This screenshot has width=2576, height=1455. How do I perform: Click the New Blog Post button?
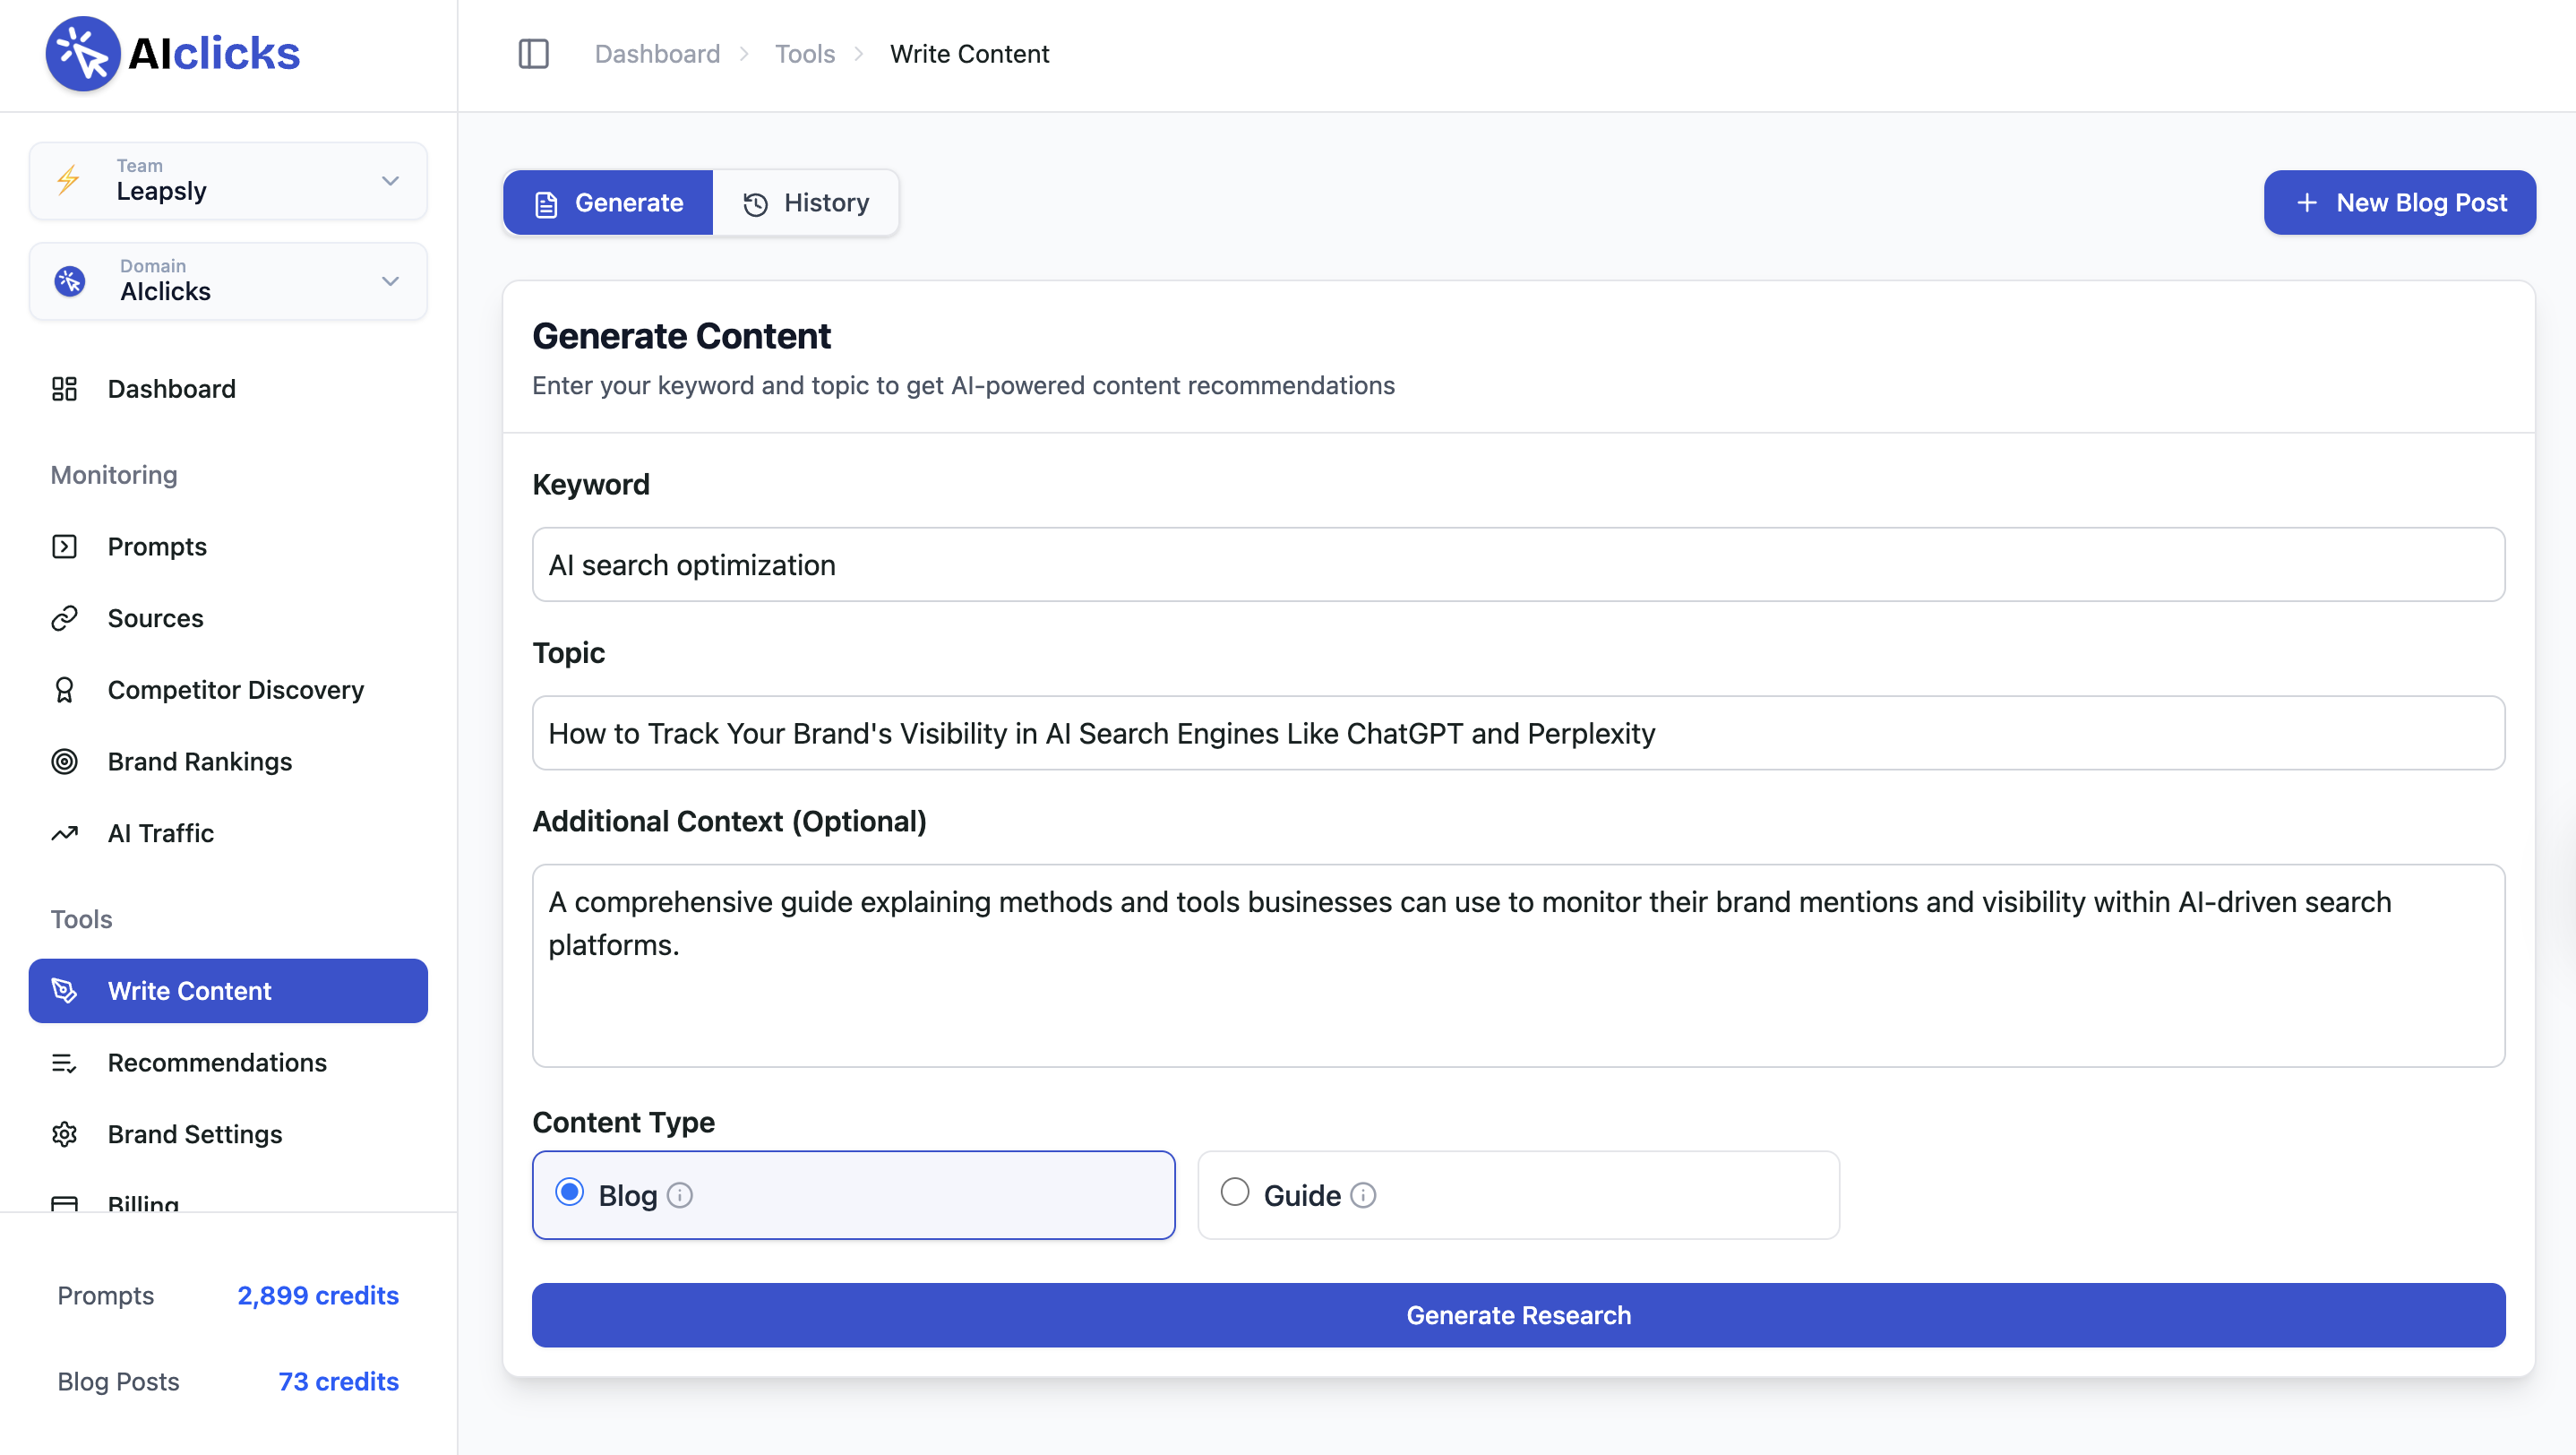pos(2399,203)
